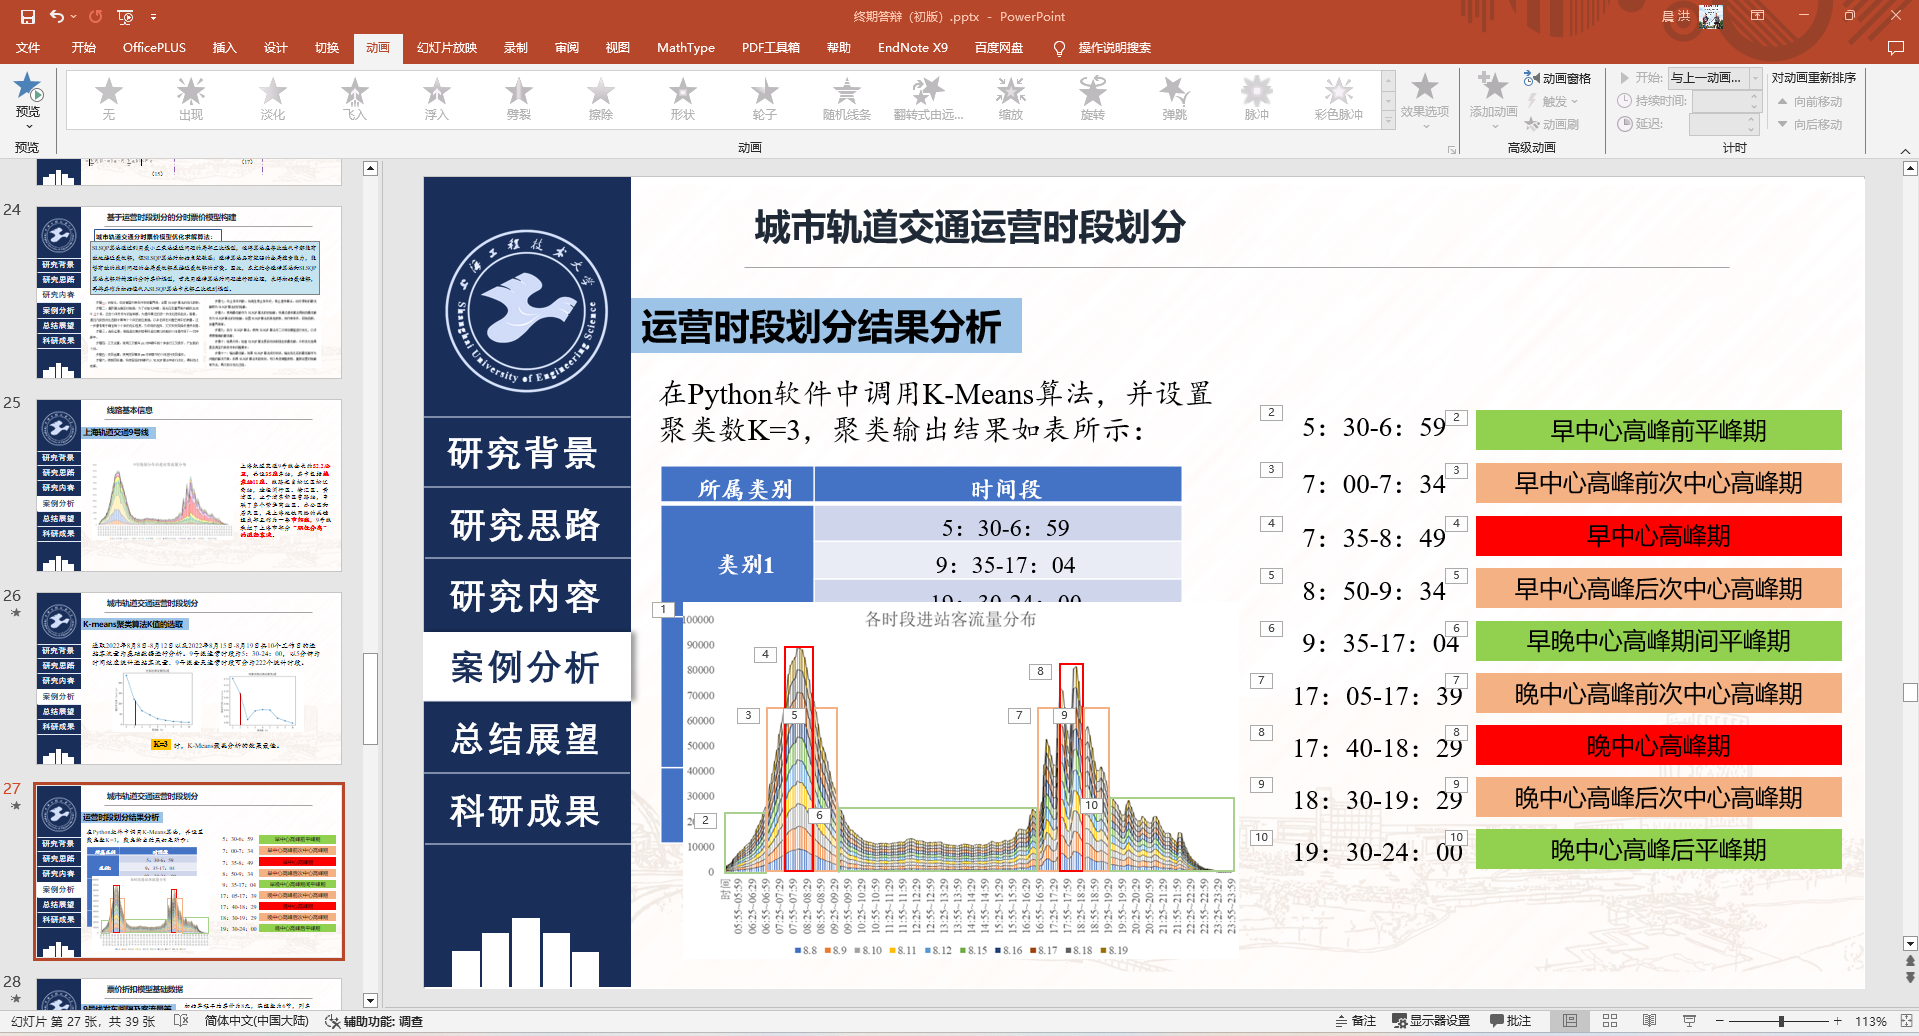Click the 添加动画 add animation star
Image resolution: width=1919 pixels, height=1036 pixels.
coord(1493,87)
